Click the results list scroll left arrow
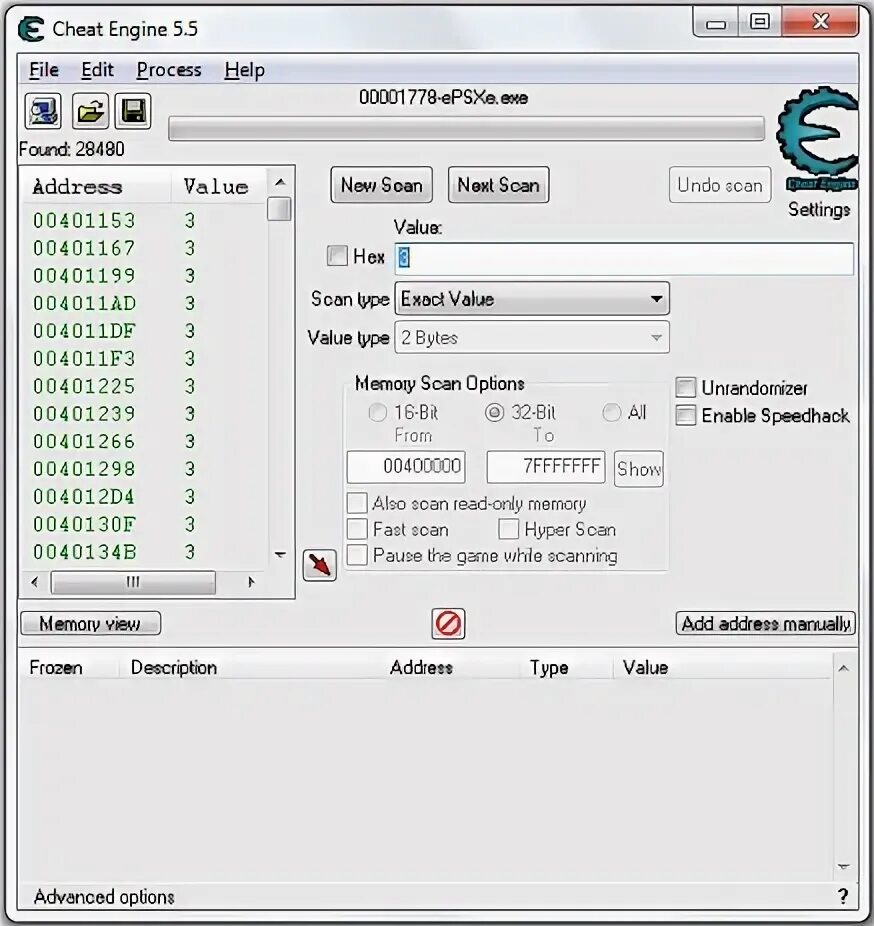 (35, 582)
